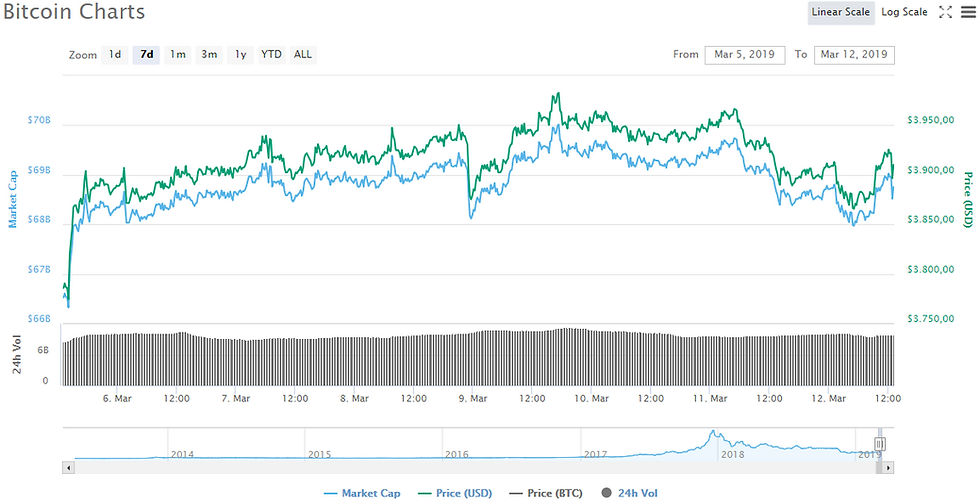Screen dimensions: 980x502
Task: Switch to Linear Scale
Action: pos(841,12)
